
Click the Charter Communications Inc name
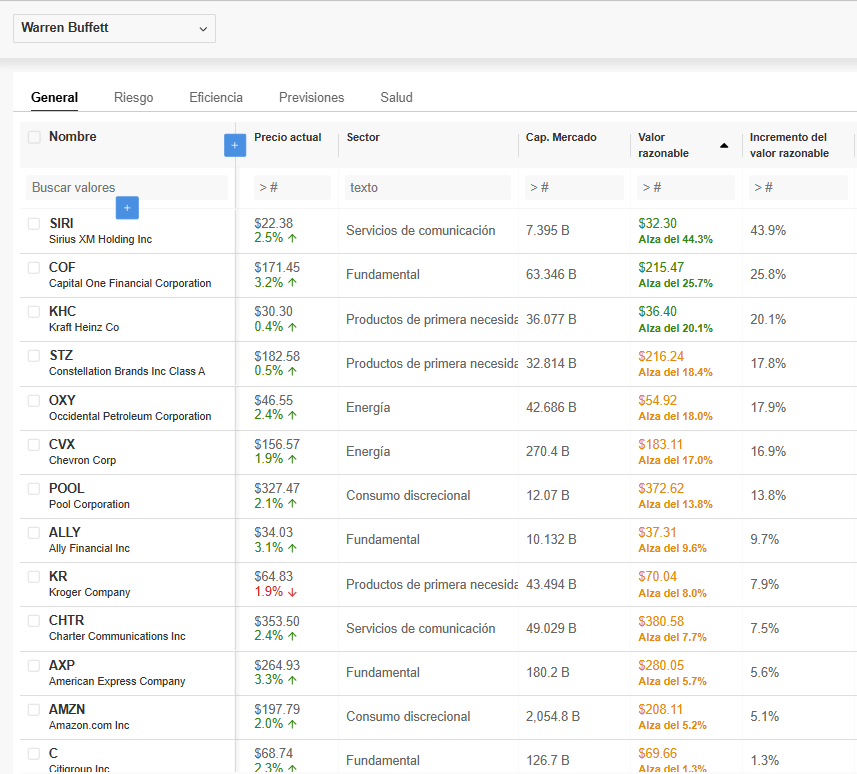click(x=117, y=637)
